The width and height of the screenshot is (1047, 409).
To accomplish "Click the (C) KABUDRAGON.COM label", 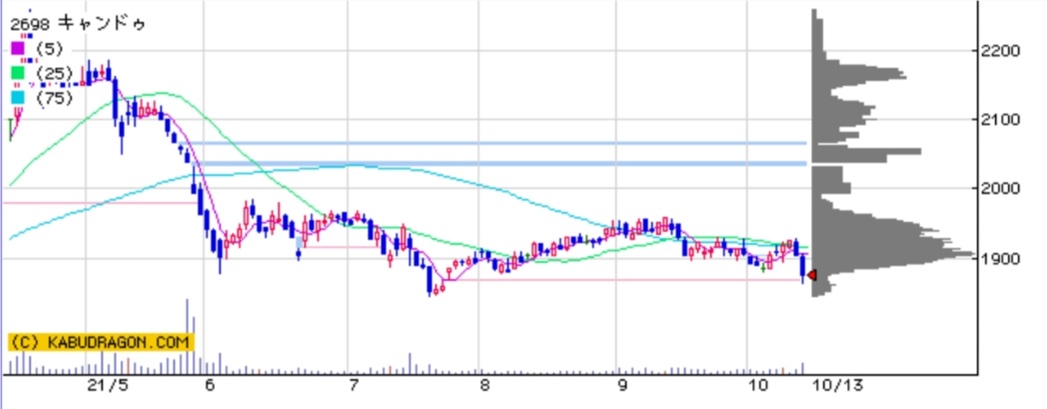I will click(101, 342).
